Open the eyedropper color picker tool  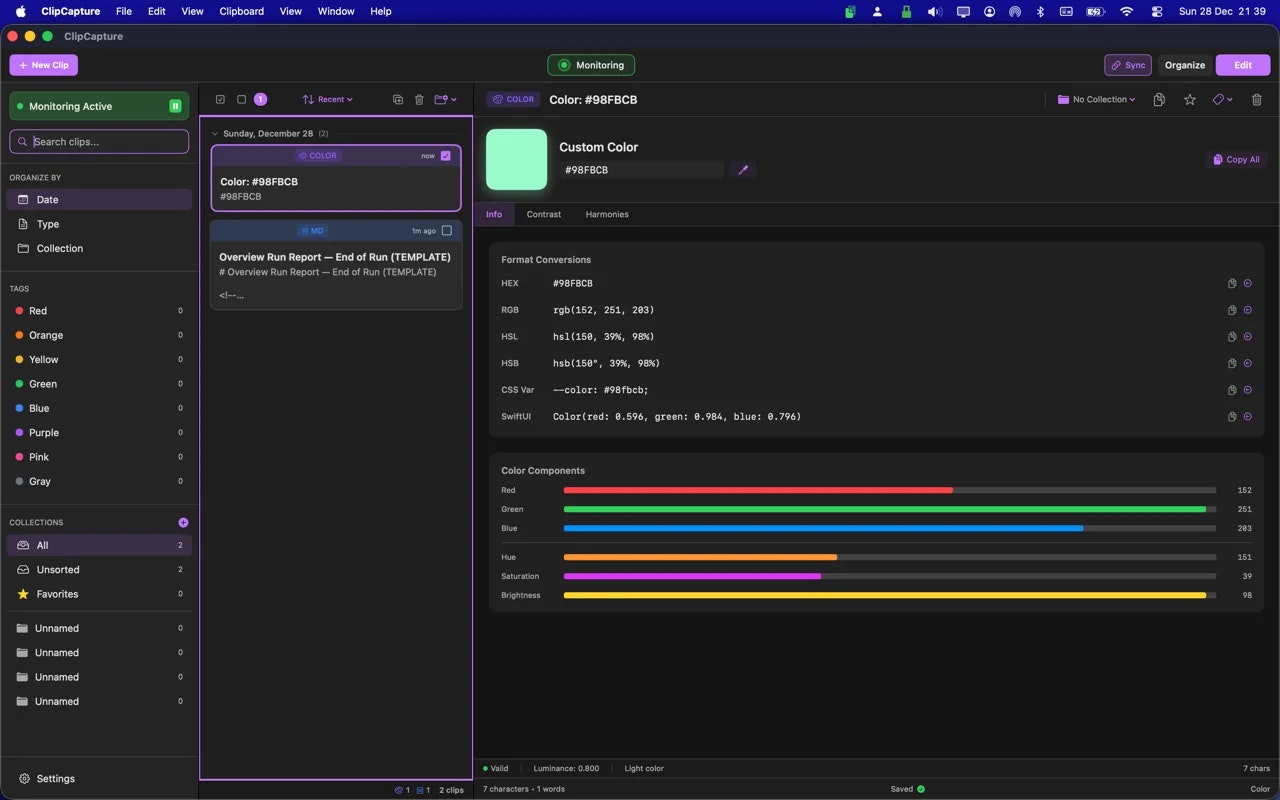click(x=743, y=169)
